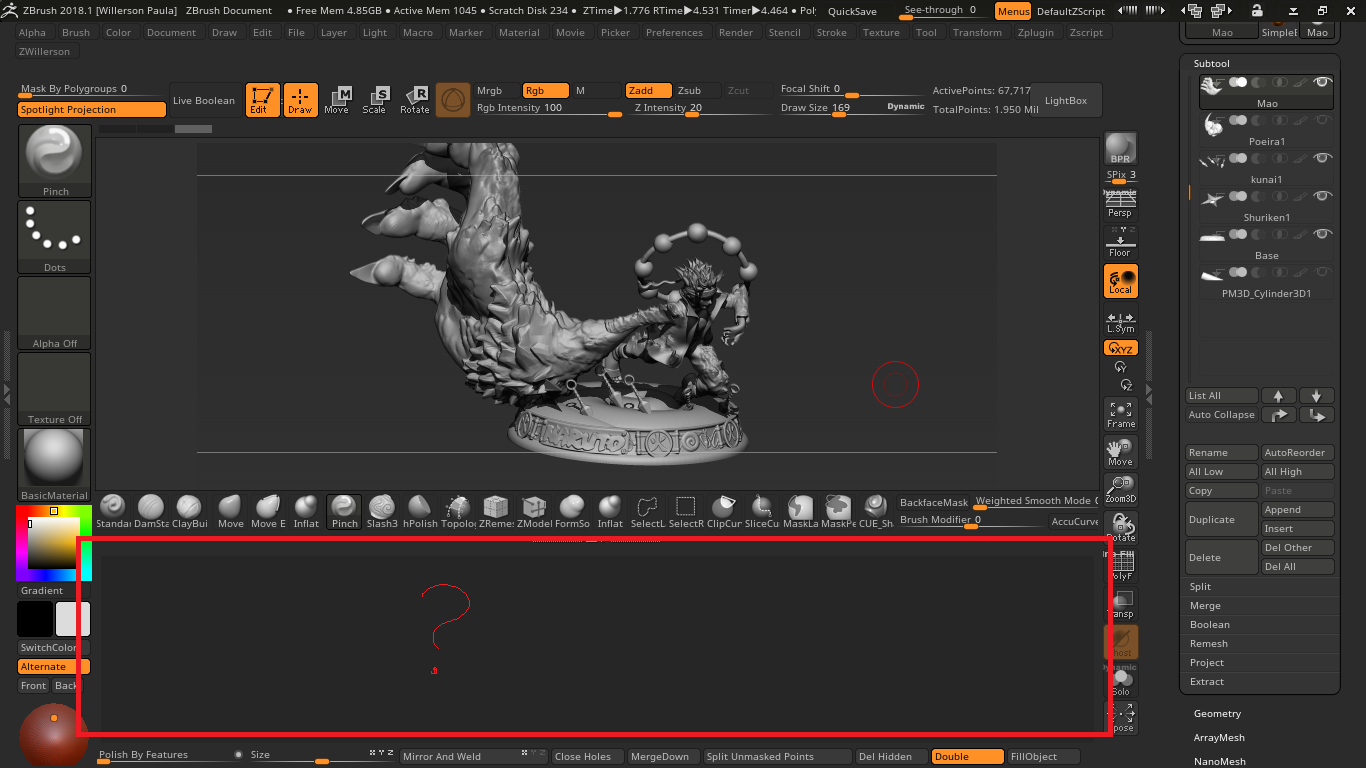
Task: Choose the ClayBuildup brush
Action: click(x=189, y=511)
